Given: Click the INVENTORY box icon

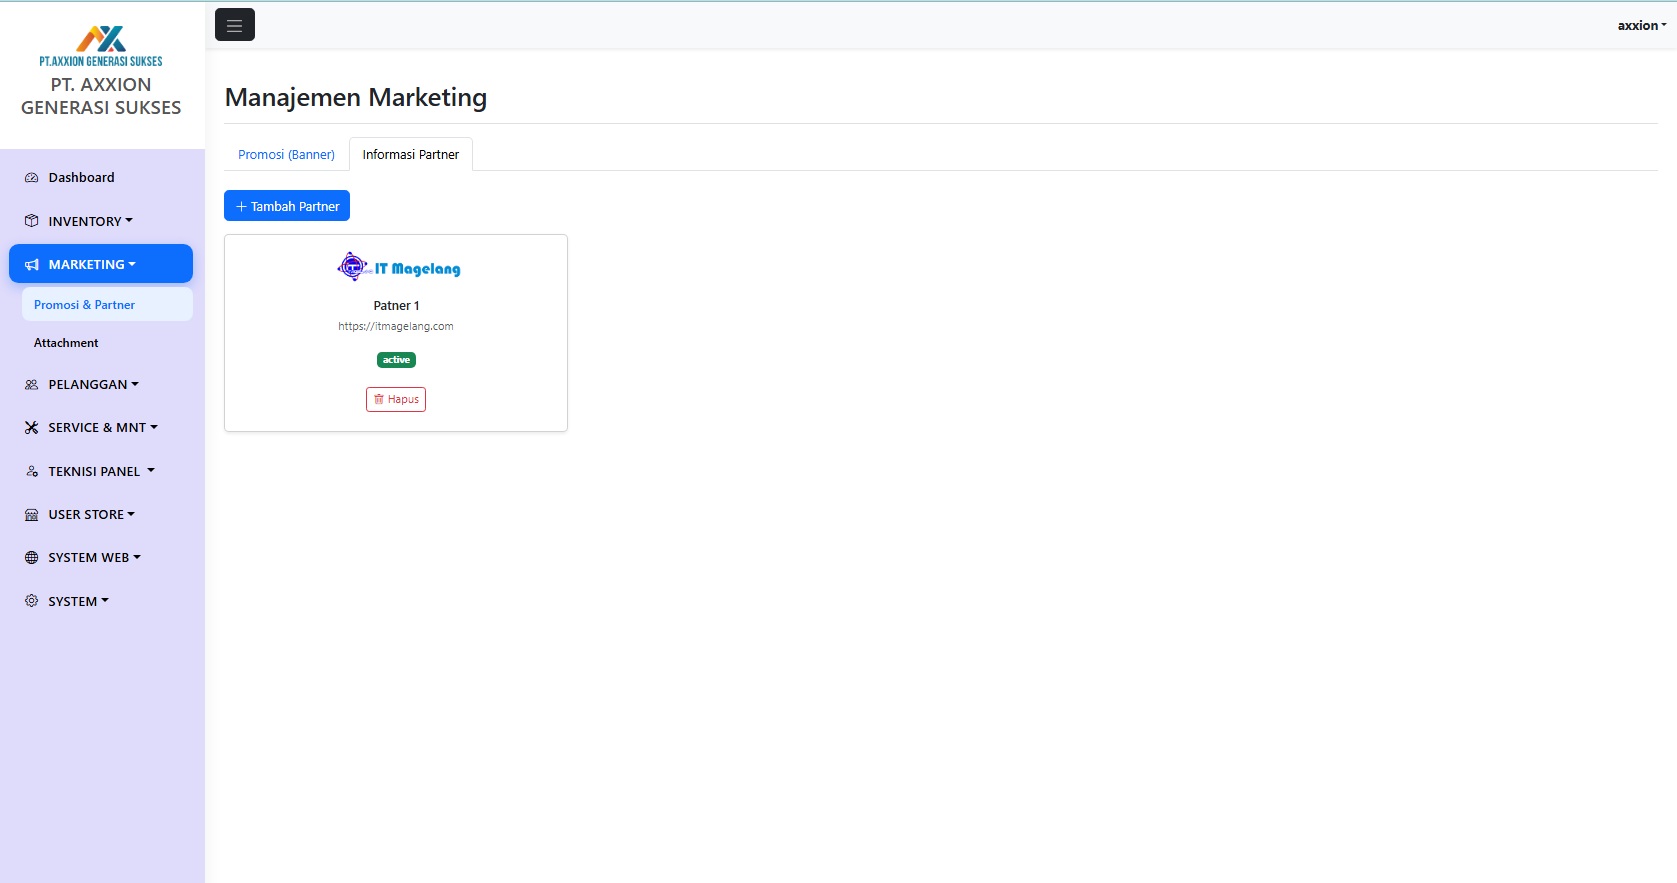Looking at the screenshot, I should pyautogui.click(x=32, y=221).
